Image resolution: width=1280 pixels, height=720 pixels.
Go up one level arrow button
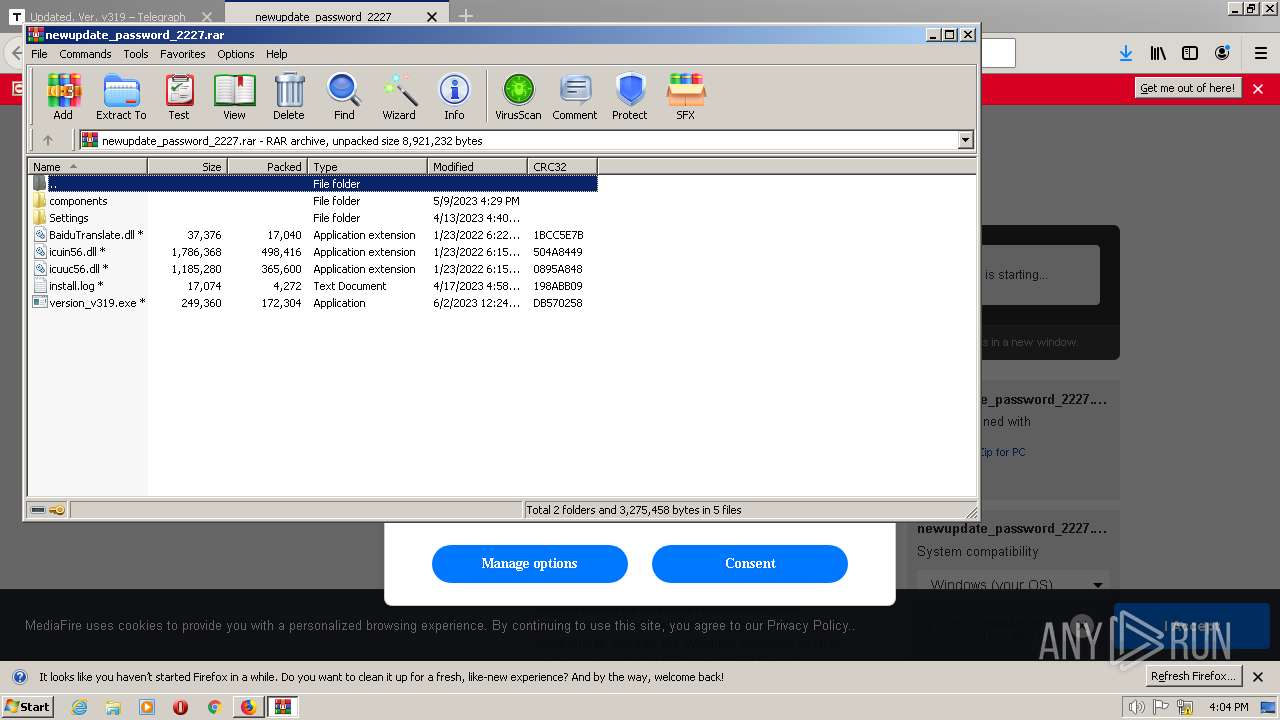[47, 140]
